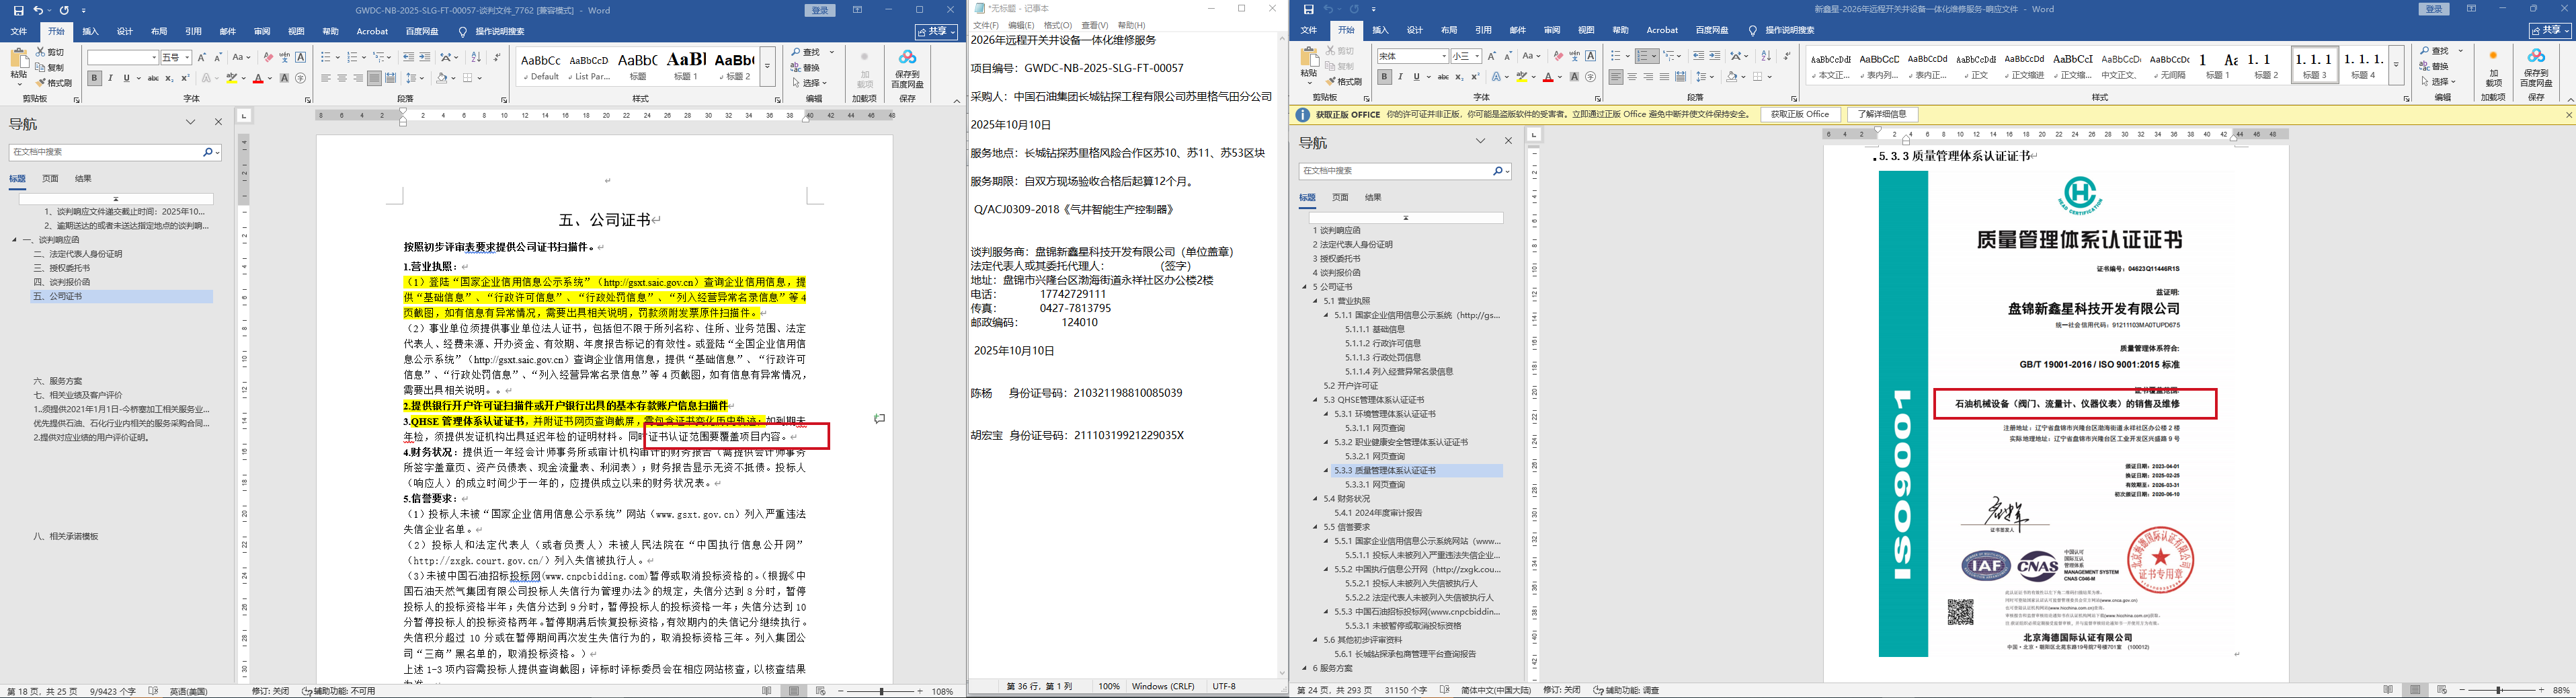
Task: Click the Save icon in the right Word window
Action: click(1308, 9)
